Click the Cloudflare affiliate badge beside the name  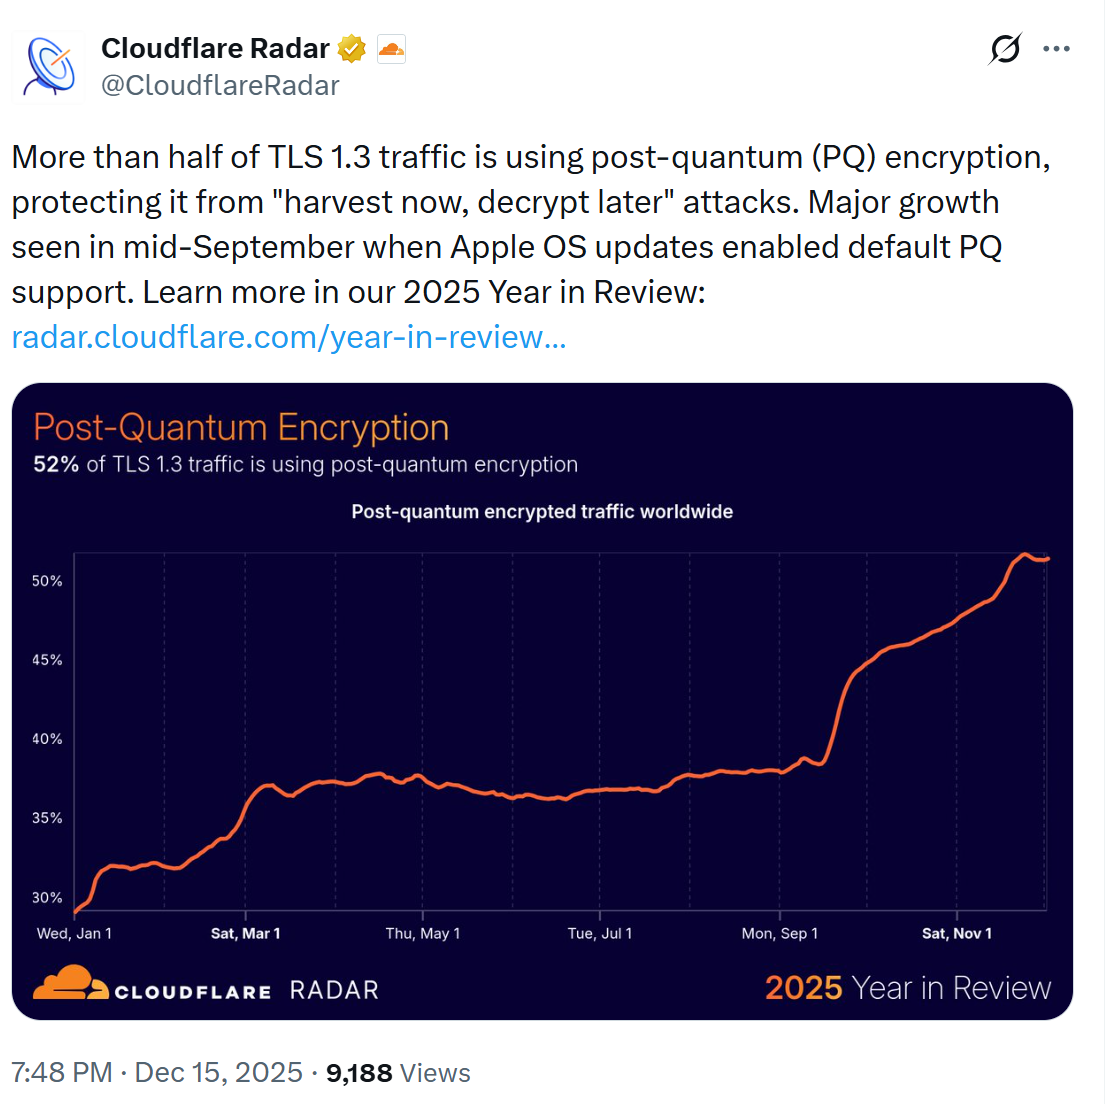click(x=391, y=48)
